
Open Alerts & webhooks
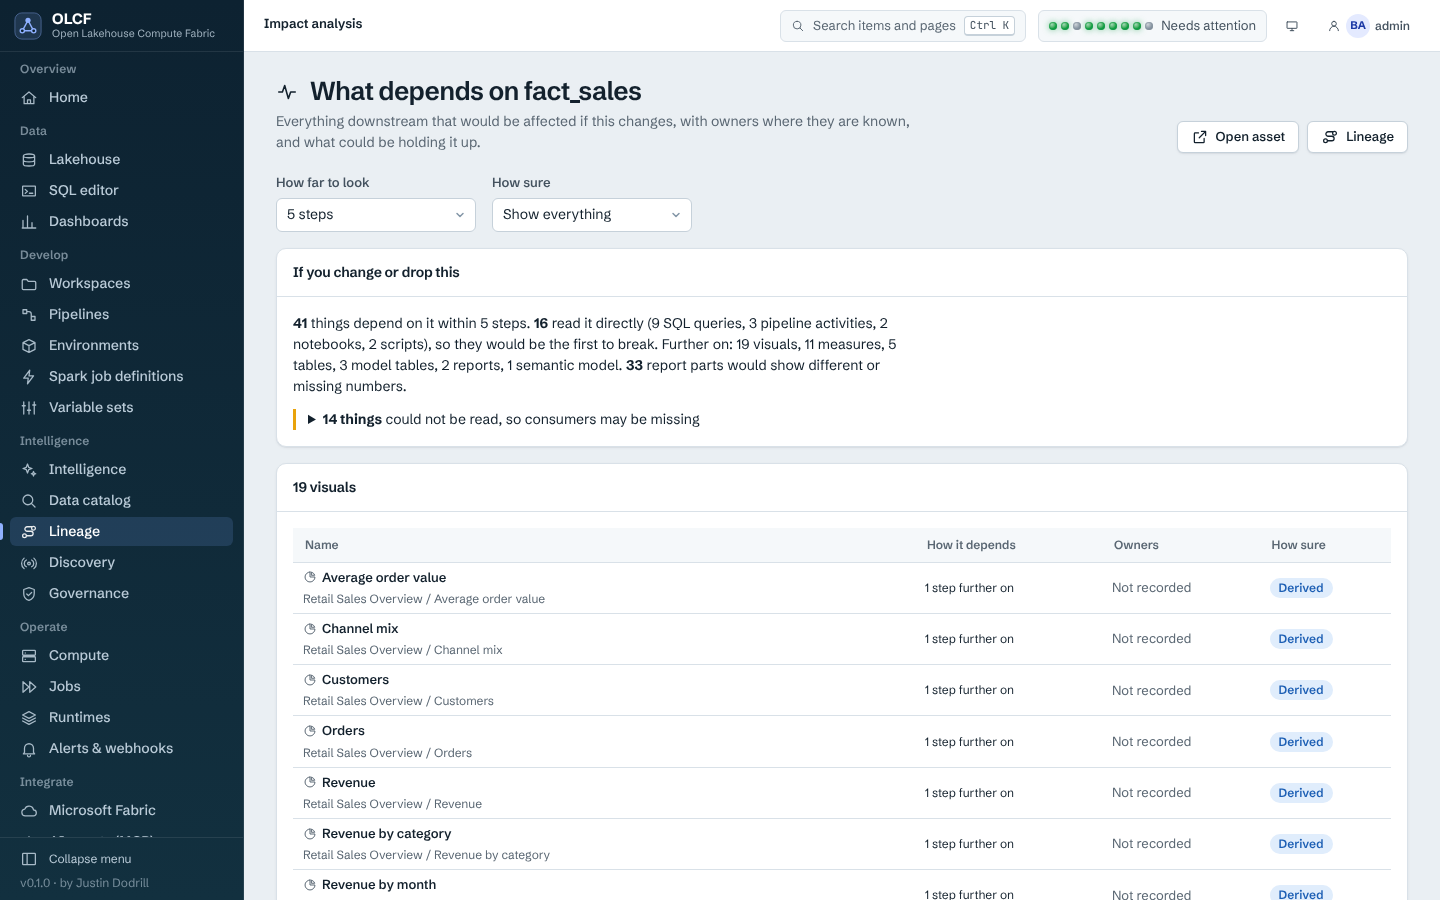(121, 748)
